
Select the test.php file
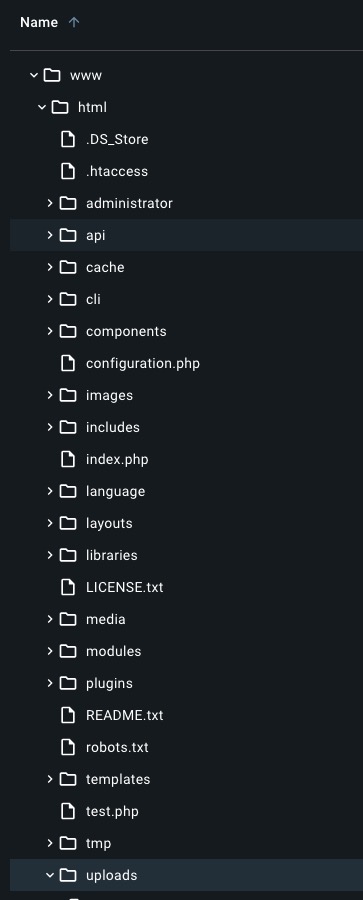click(187, 812)
